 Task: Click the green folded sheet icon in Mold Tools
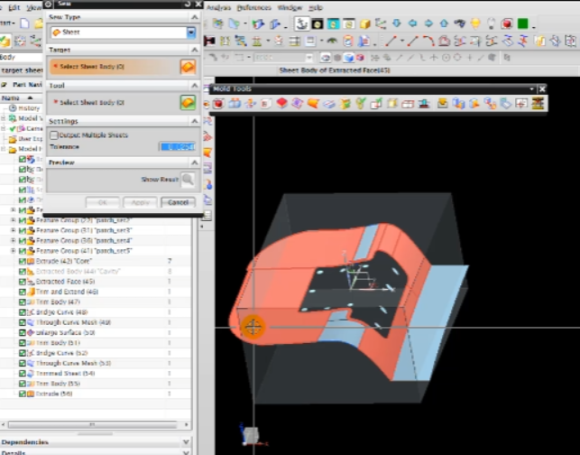point(345,104)
